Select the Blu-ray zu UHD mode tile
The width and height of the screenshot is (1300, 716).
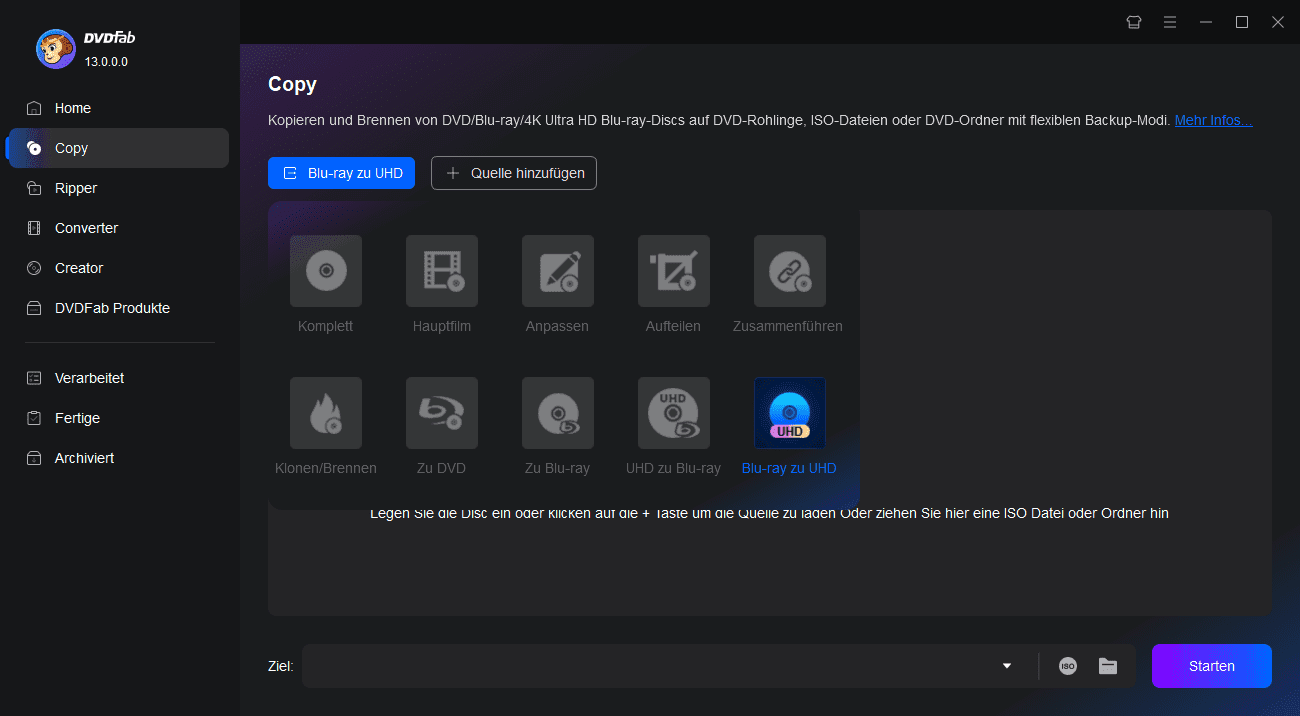click(790, 413)
